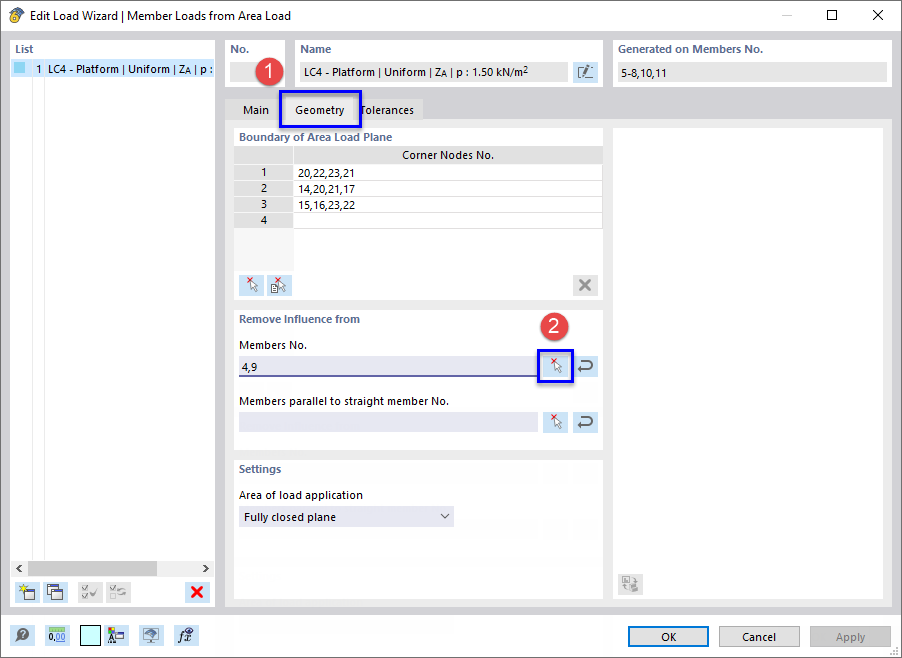Viewport: 902px width, 658px height.
Task: Open the units and decimal places settings
Action: tap(56, 636)
